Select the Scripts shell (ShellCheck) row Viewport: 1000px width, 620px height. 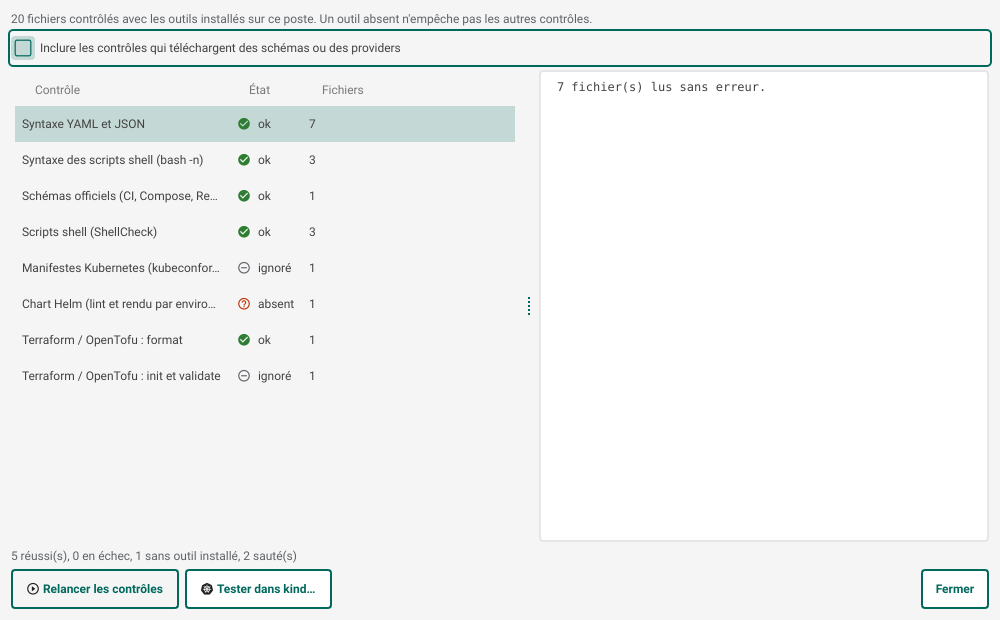click(x=265, y=232)
